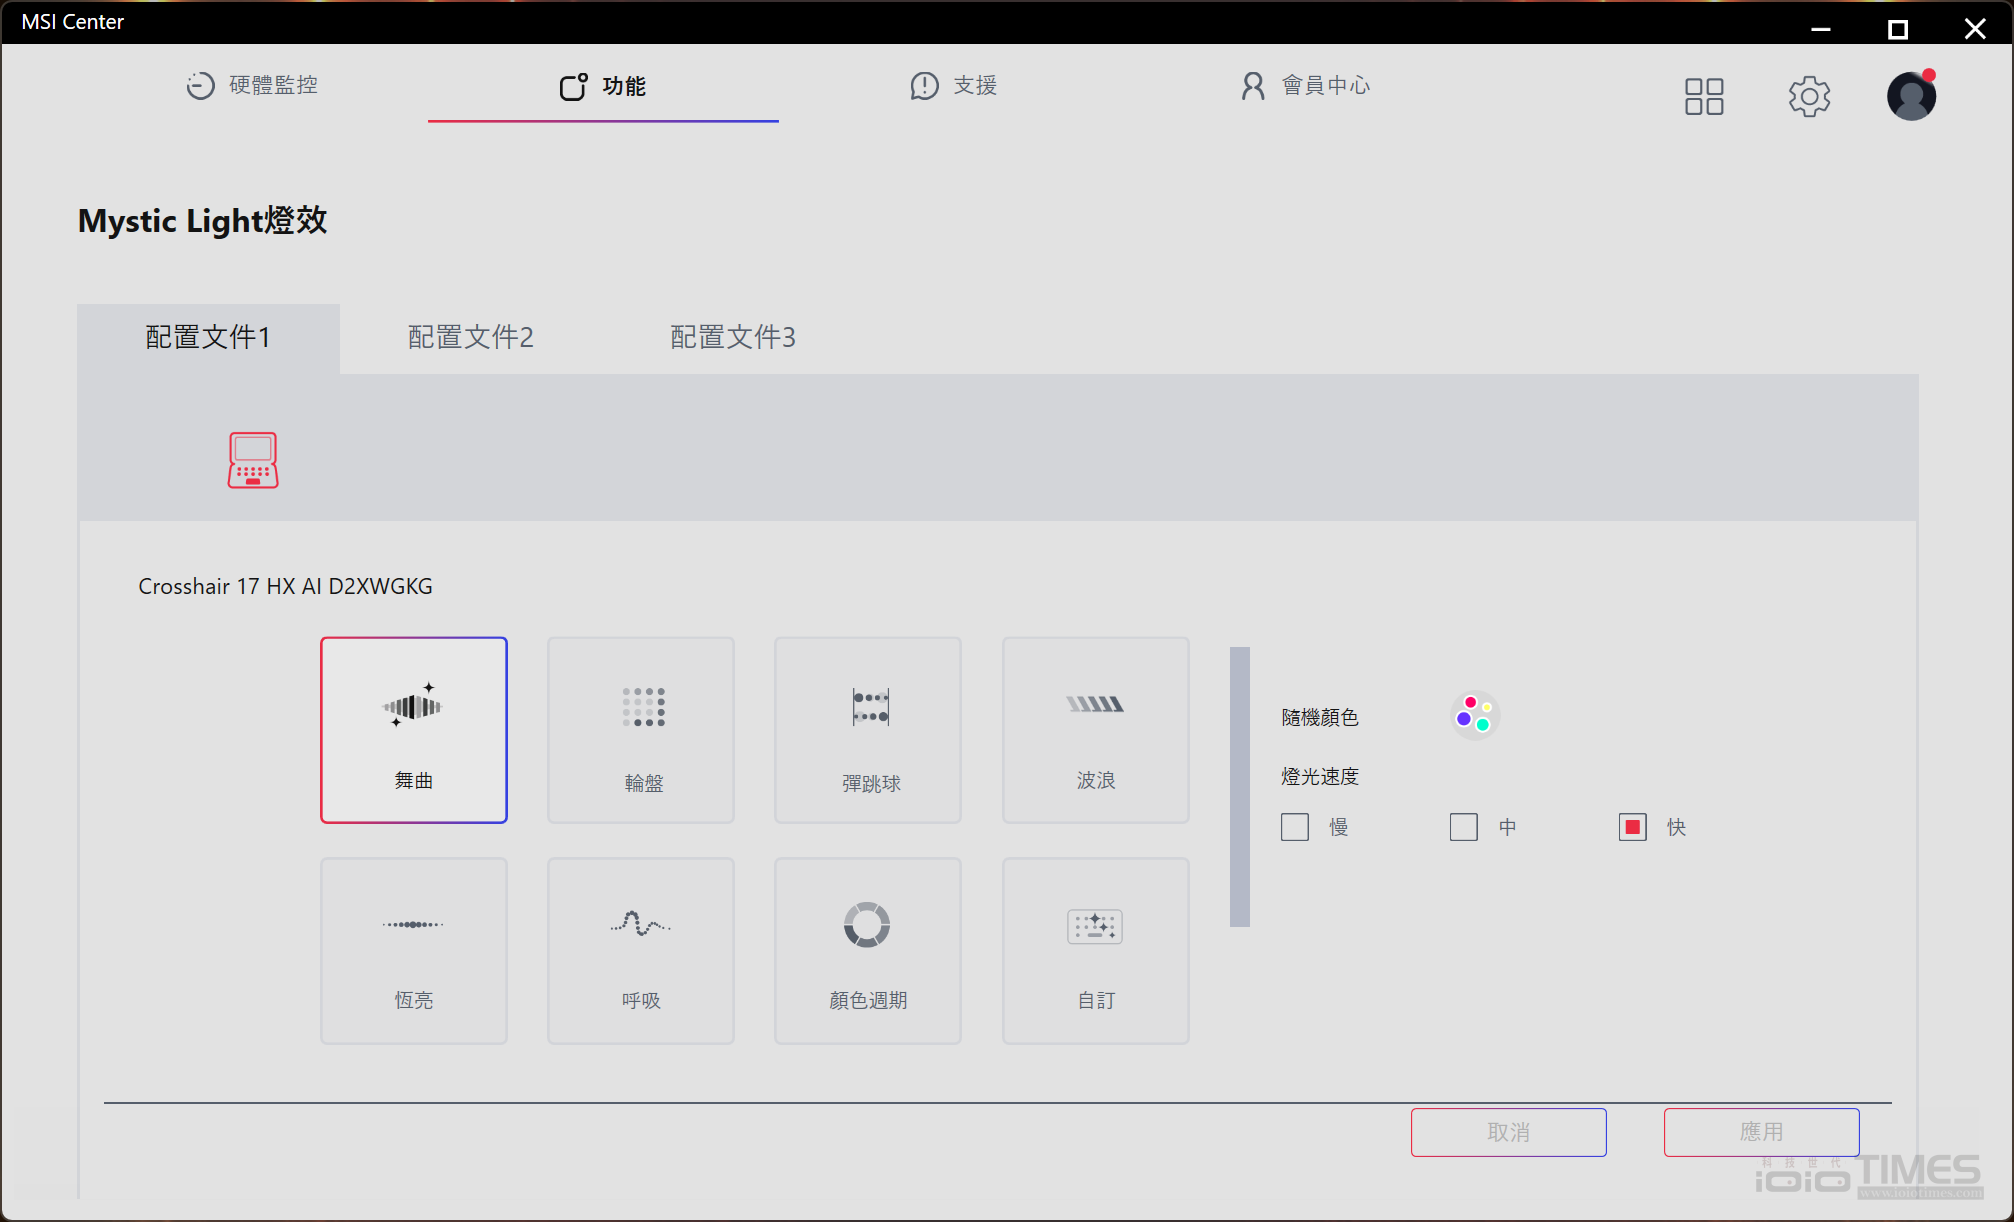Open the 會員中心 member center tab
This screenshot has height=1222, width=2014.
click(1305, 85)
